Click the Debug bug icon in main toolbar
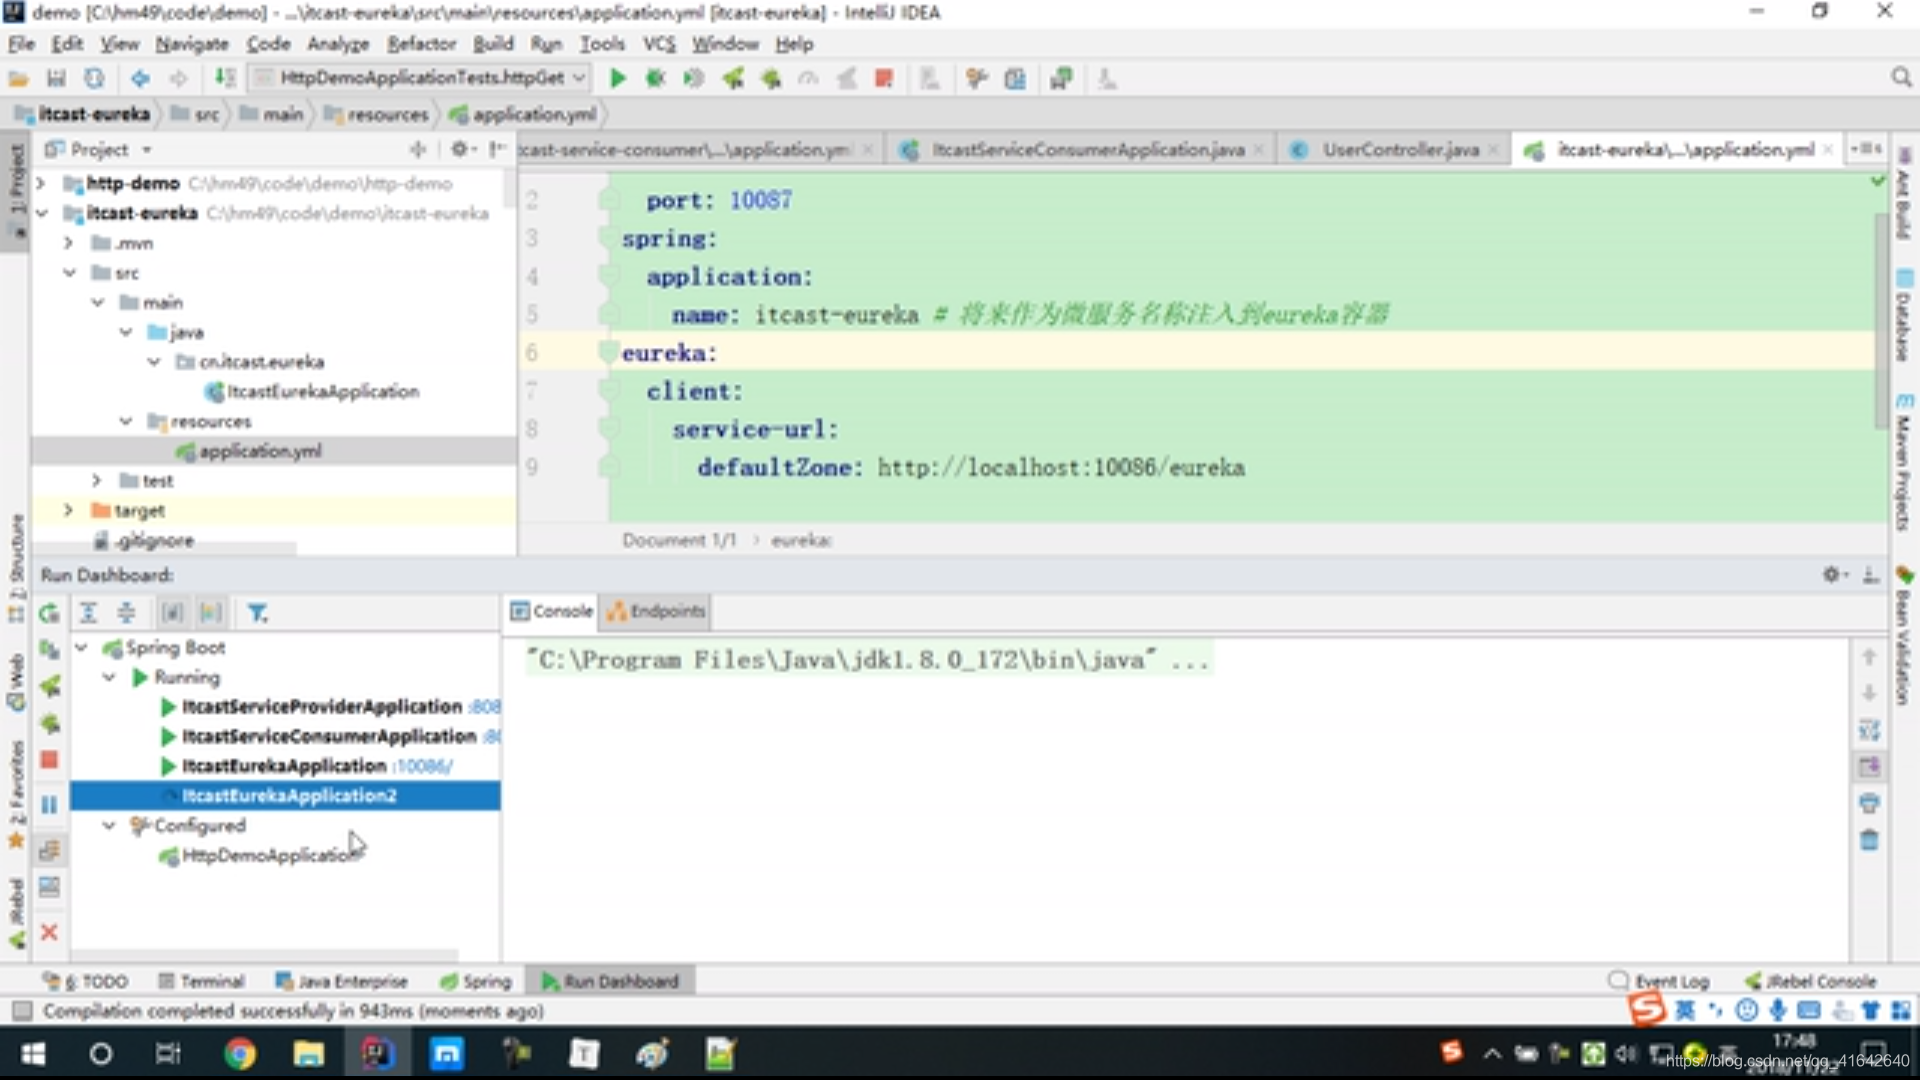 655,78
